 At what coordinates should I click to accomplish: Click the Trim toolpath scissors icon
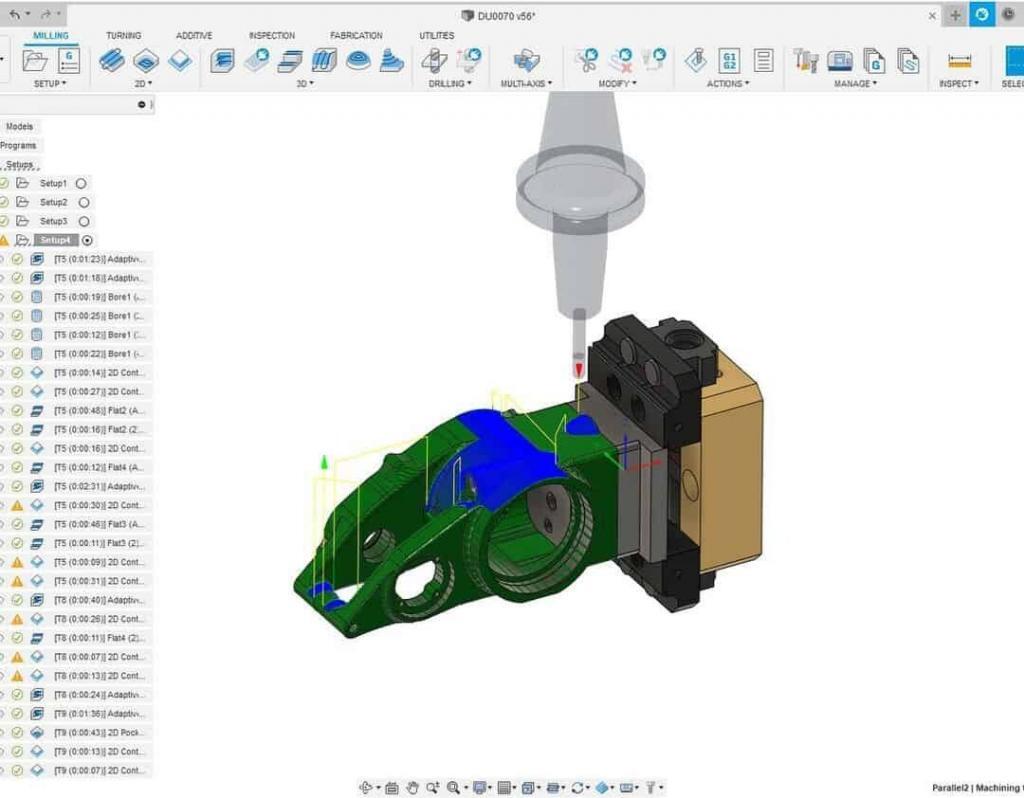tap(586, 60)
